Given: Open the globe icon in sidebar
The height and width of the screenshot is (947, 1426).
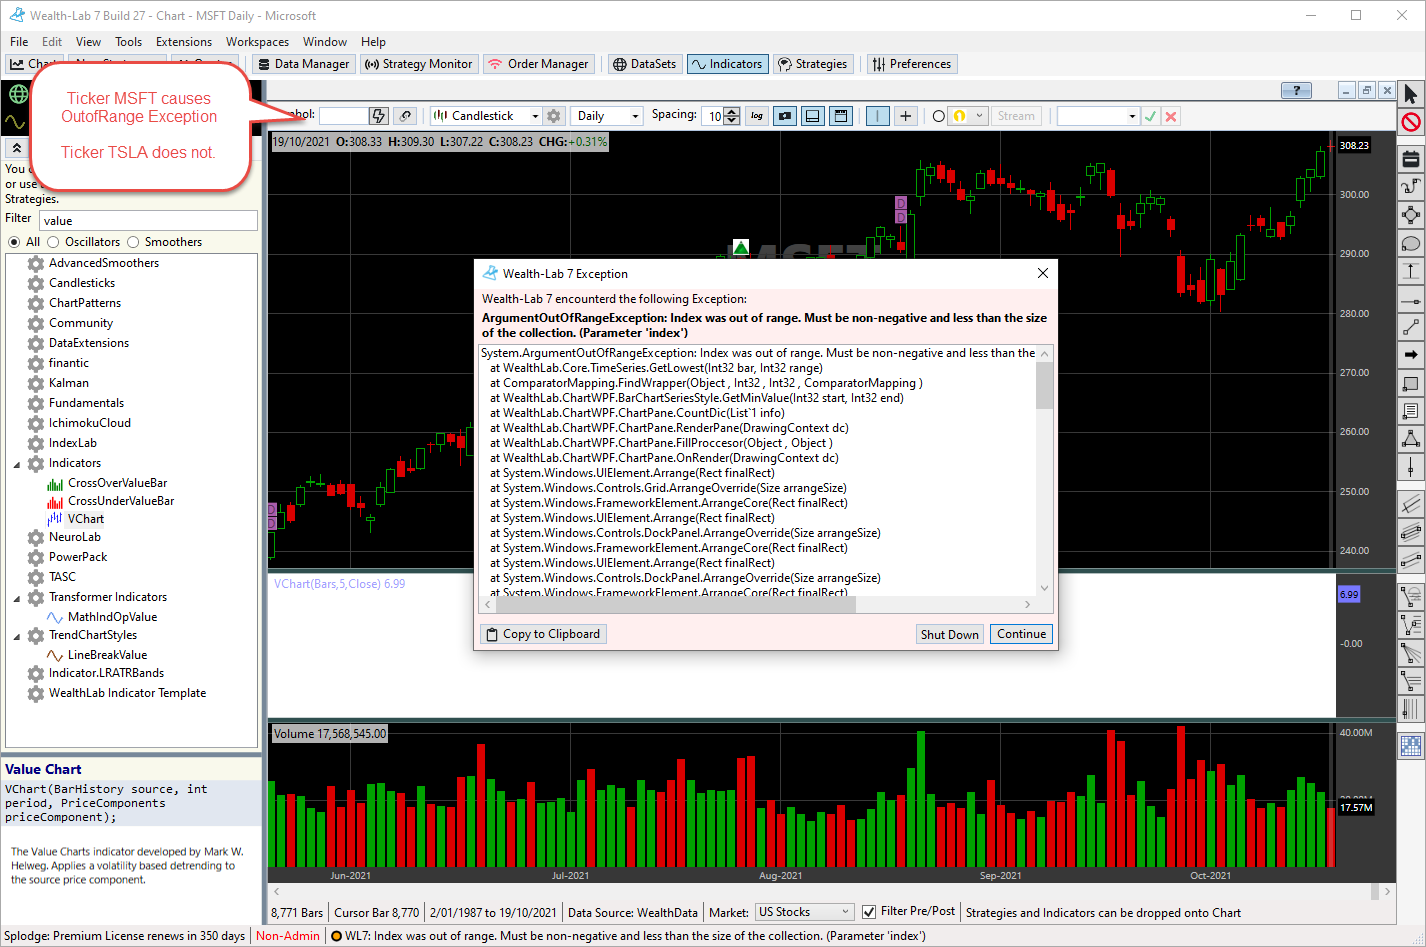Looking at the screenshot, I should [x=18, y=94].
